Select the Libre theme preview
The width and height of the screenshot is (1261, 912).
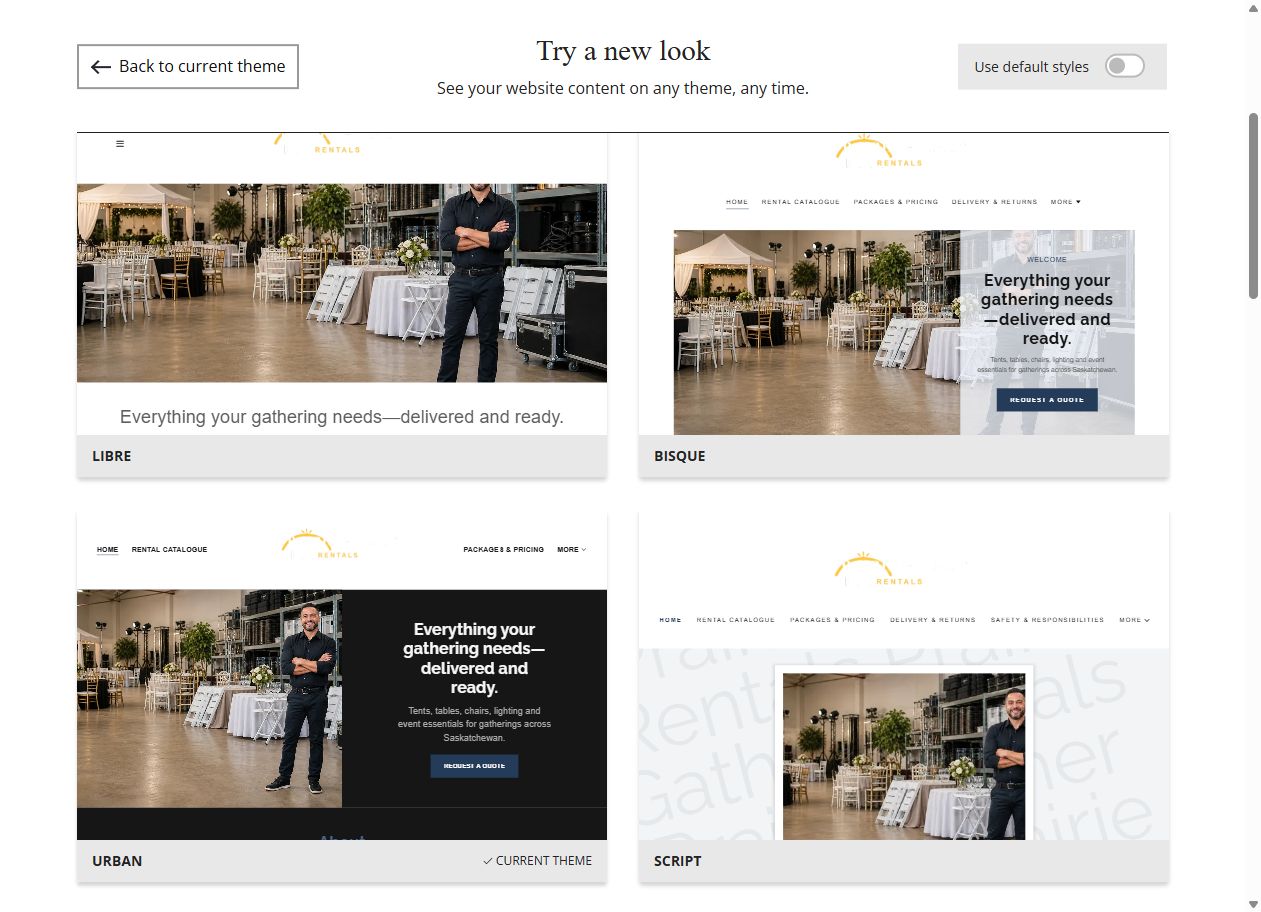pyautogui.click(x=342, y=284)
